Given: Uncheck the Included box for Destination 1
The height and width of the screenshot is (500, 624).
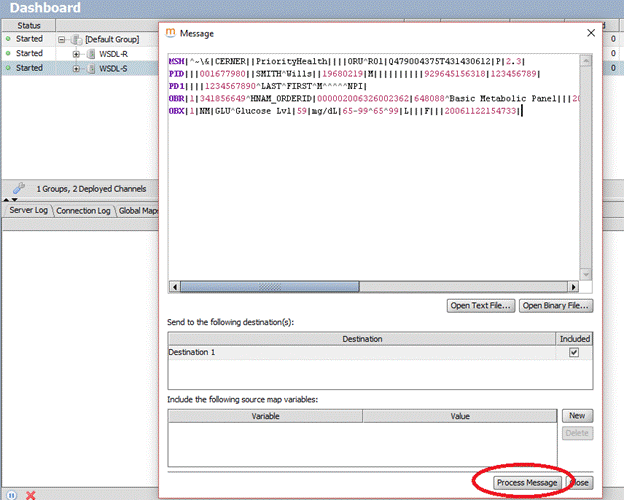Looking at the screenshot, I should click(572, 352).
